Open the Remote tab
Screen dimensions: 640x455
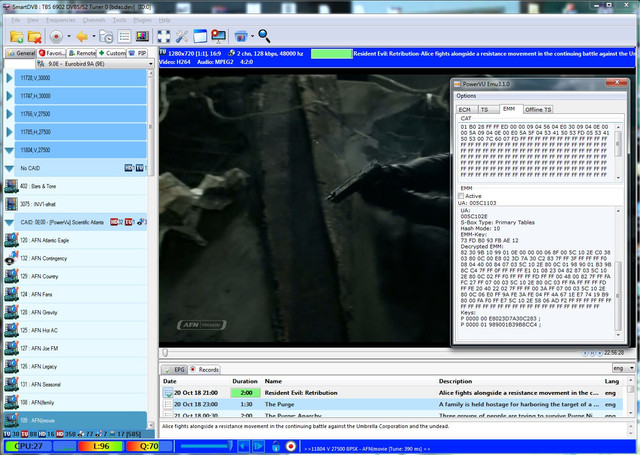point(82,53)
